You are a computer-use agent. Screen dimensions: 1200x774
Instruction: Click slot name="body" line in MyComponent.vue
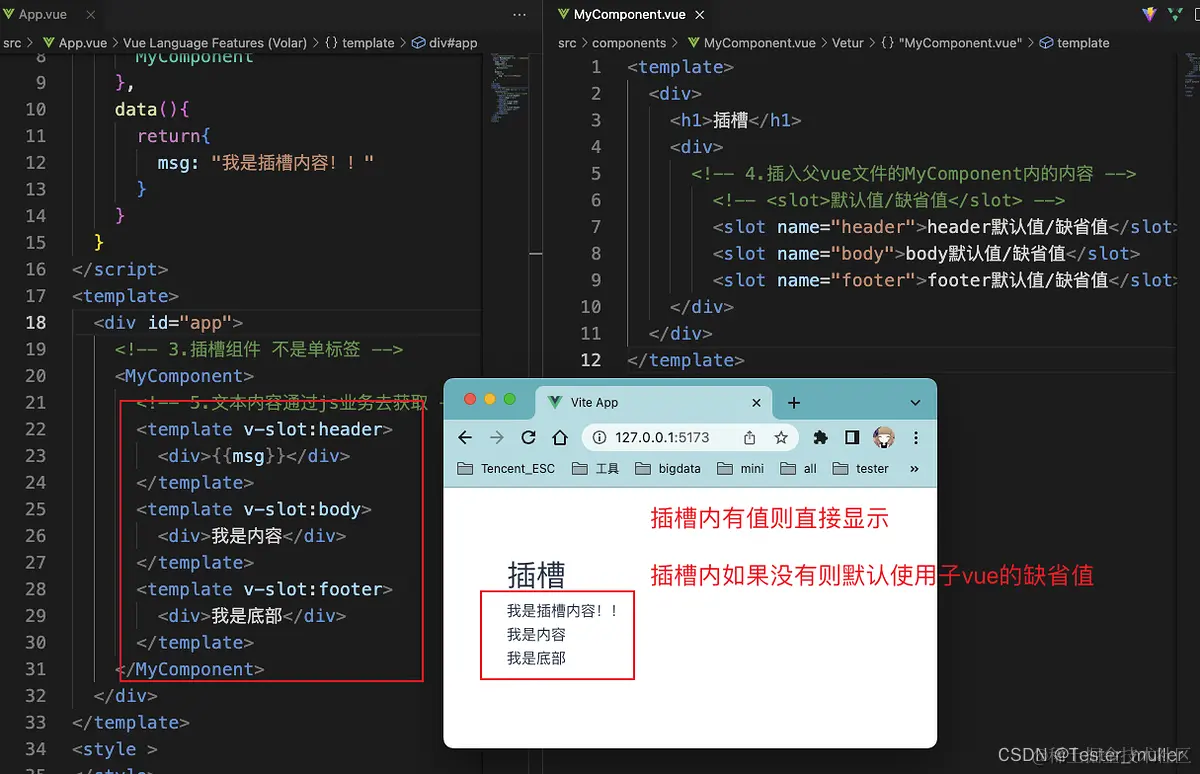tap(926, 254)
